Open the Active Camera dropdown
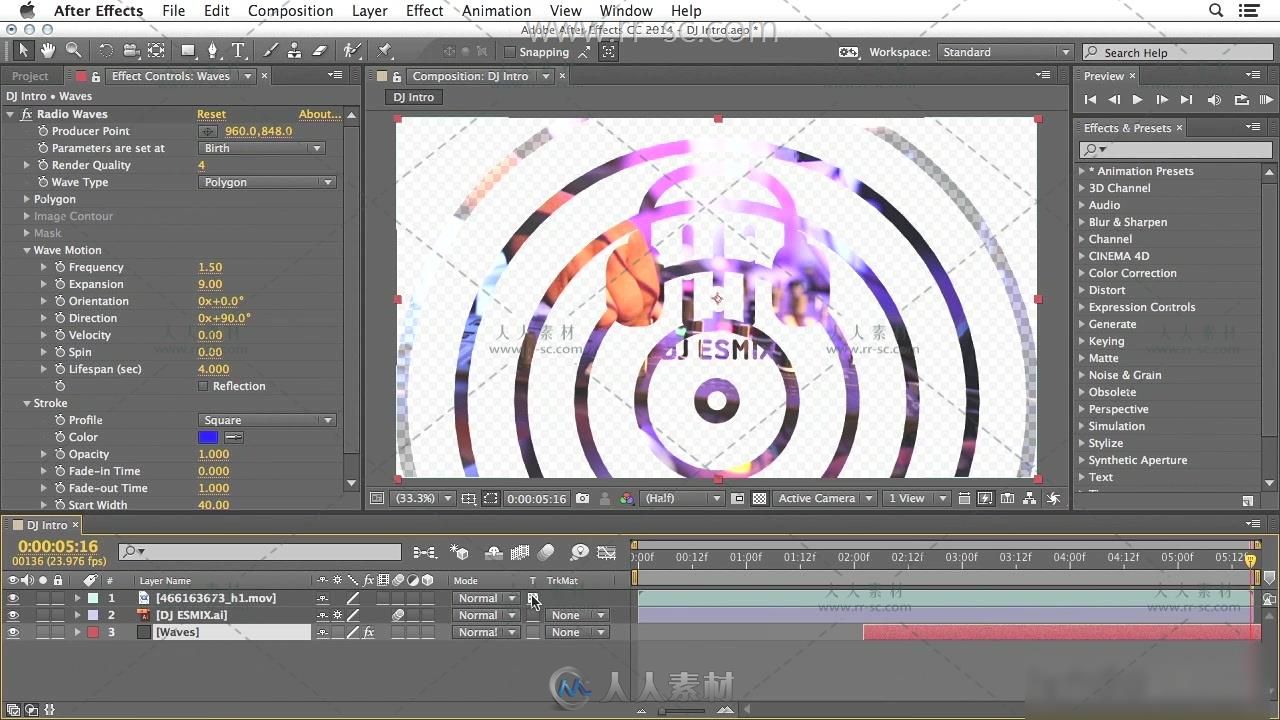 coord(826,498)
